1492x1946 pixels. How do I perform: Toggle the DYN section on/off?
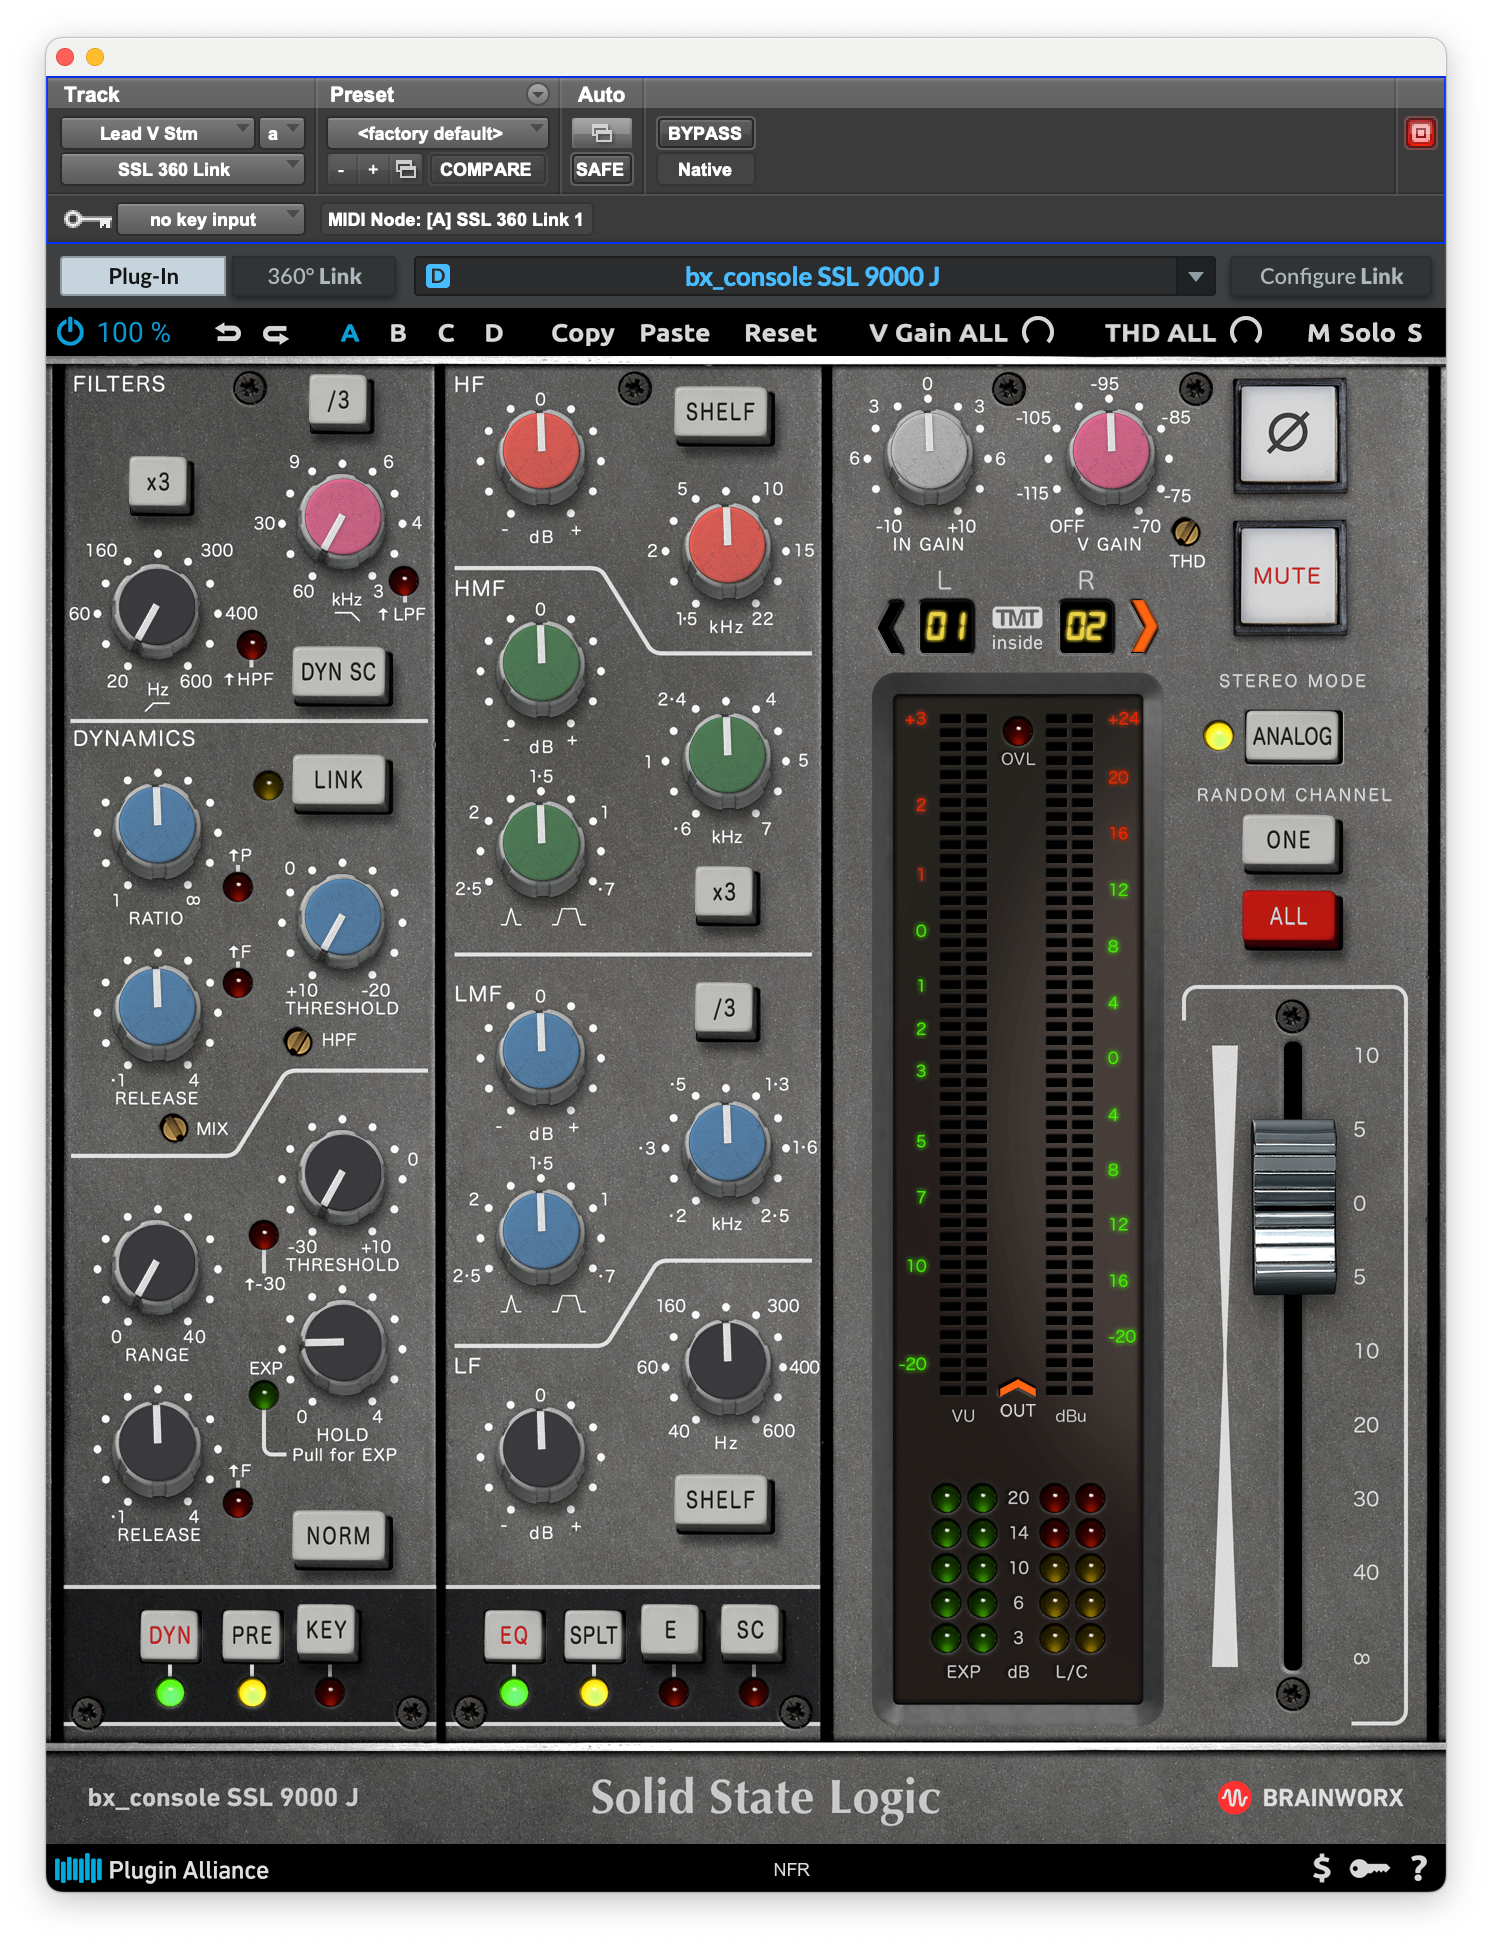click(170, 1635)
